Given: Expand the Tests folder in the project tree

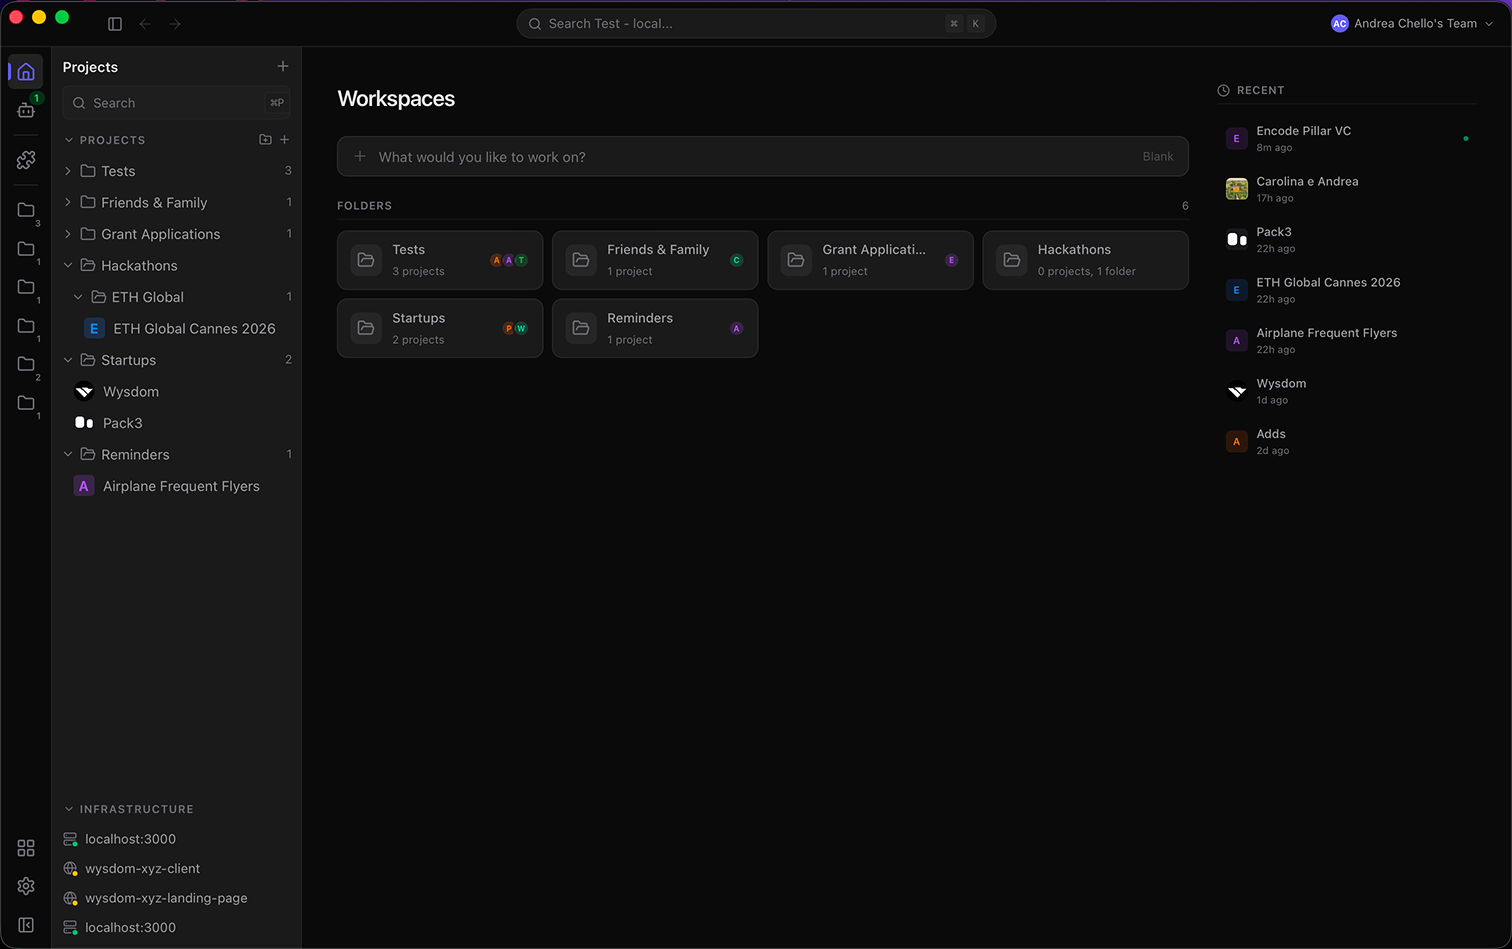Looking at the screenshot, I should click(x=67, y=171).
